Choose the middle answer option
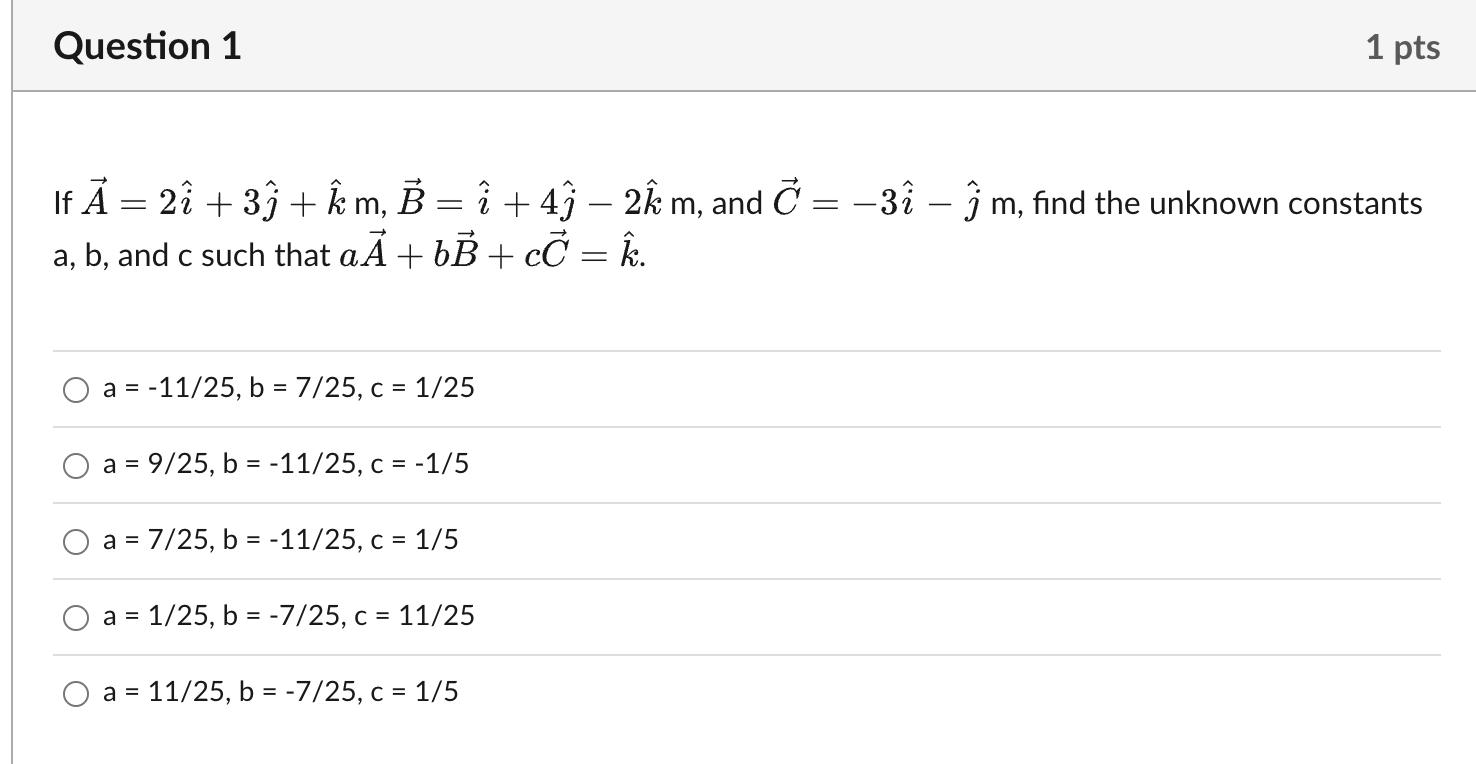The width and height of the screenshot is (1476, 764). click(76, 542)
